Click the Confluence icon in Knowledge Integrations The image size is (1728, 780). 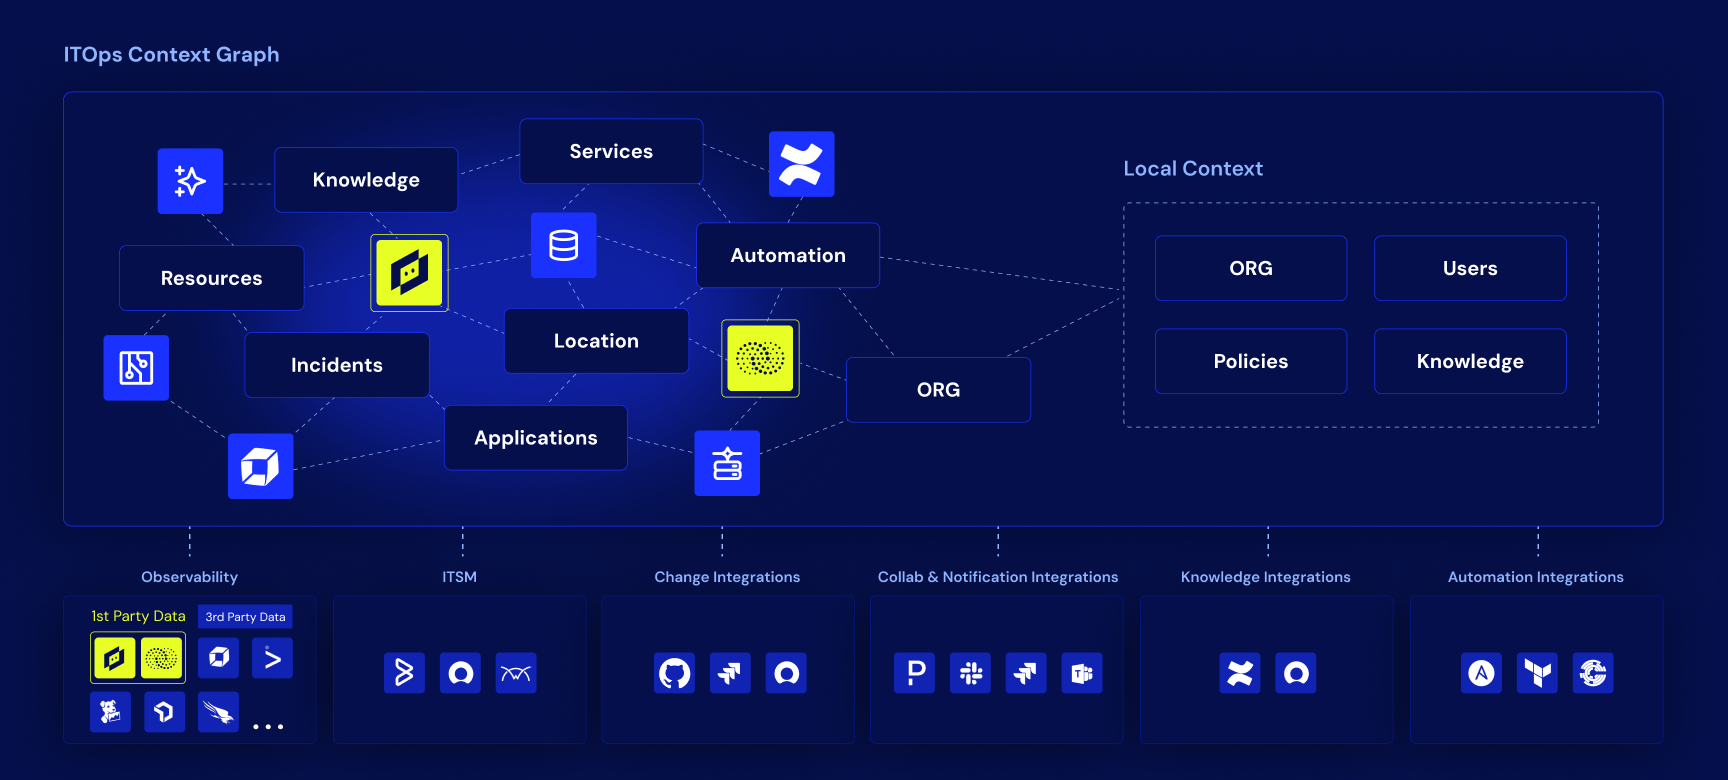1240,673
